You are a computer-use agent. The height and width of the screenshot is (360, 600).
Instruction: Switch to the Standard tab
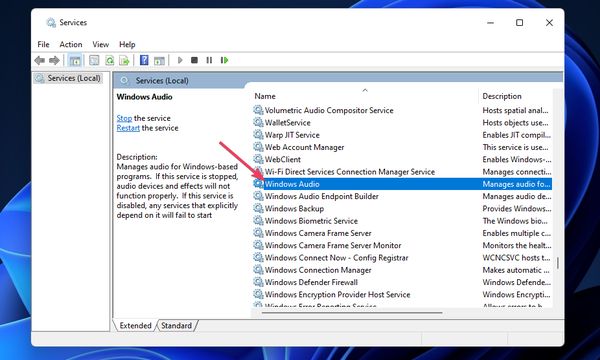point(176,326)
